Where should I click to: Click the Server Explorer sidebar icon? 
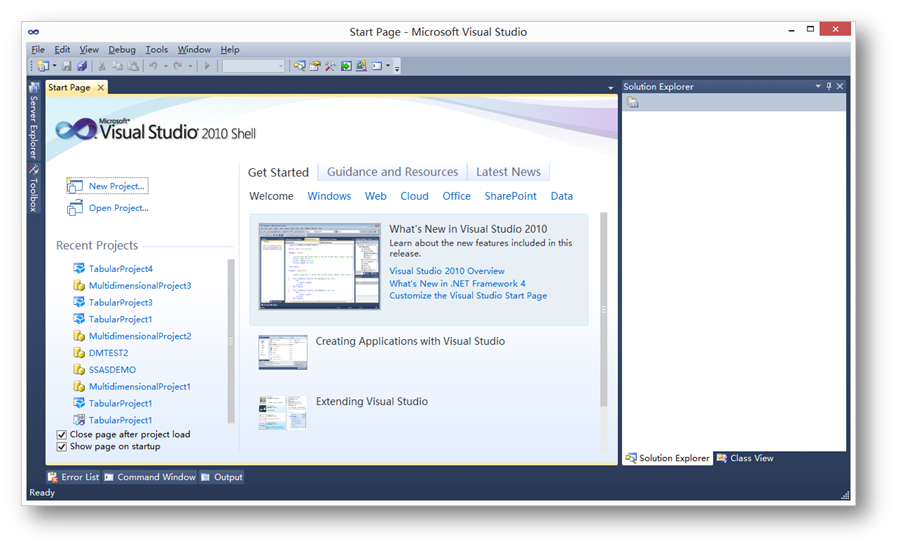pyautogui.click(x=34, y=88)
